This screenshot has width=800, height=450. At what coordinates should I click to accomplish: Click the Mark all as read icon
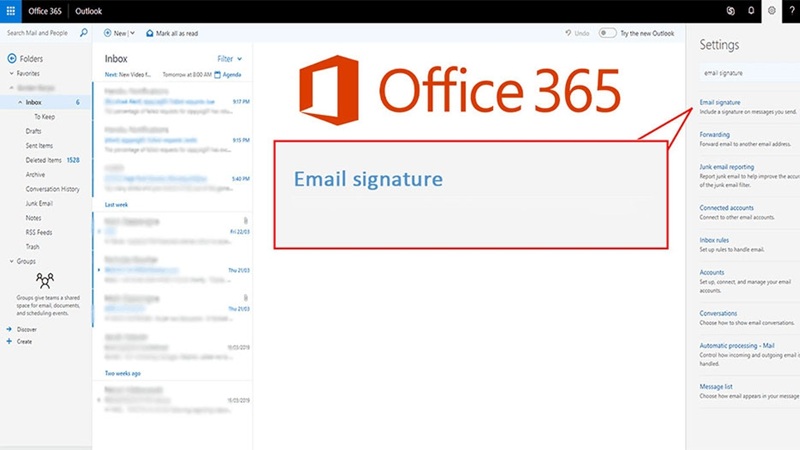pos(149,33)
